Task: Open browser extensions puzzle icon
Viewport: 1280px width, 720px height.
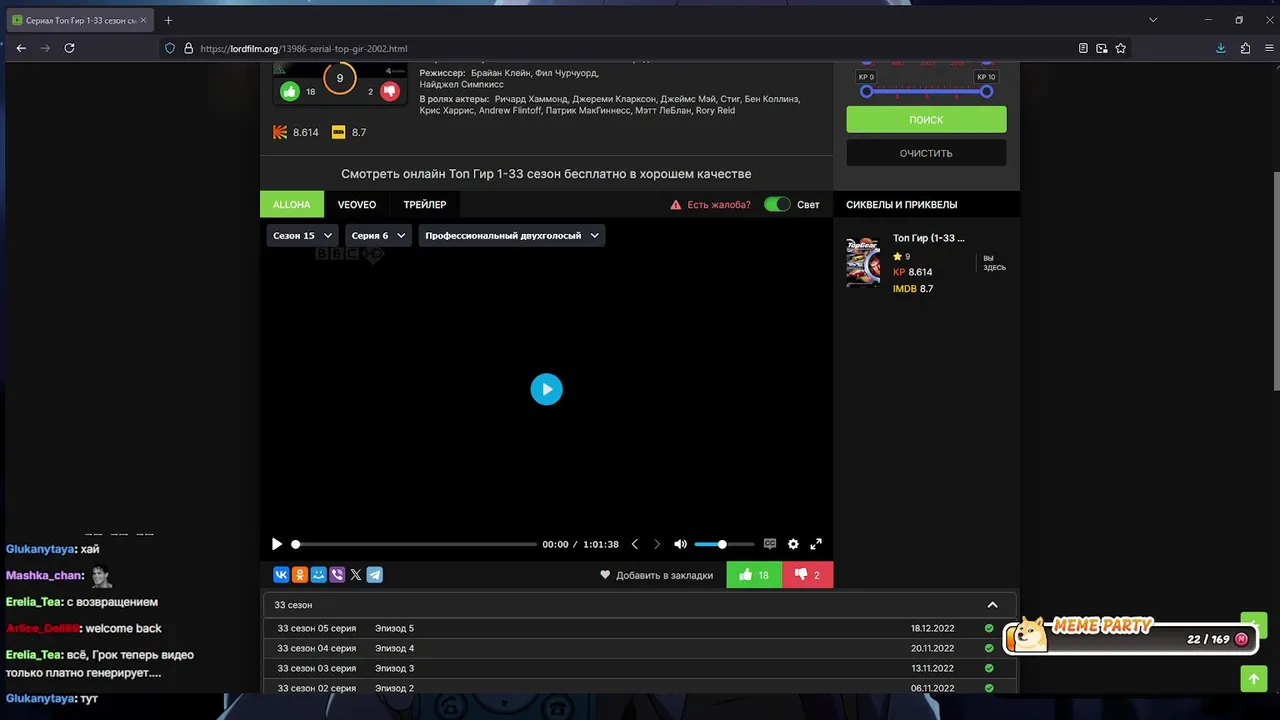Action: (1245, 48)
